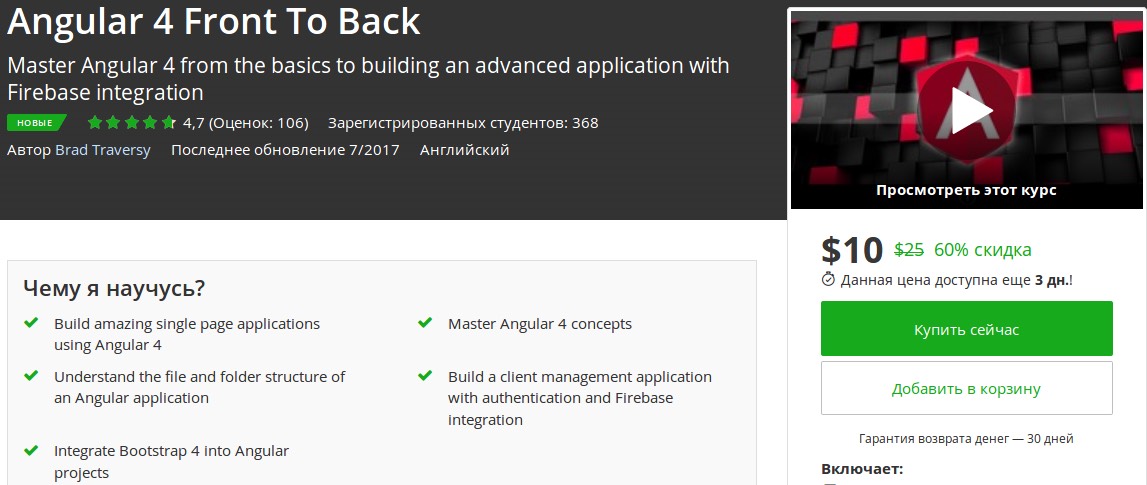Click the green НОВЫЕ badge

point(35,123)
